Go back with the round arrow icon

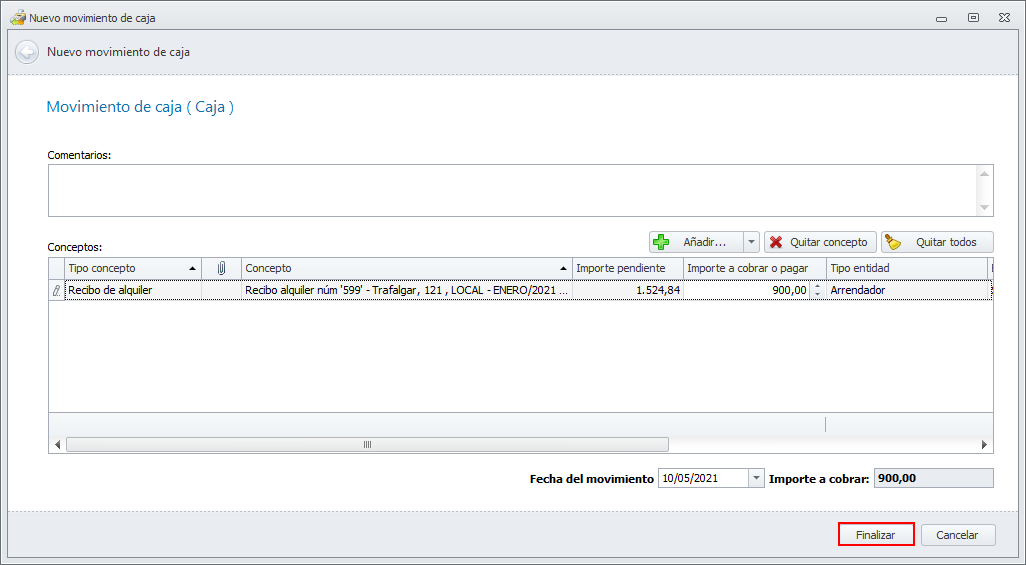27,52
